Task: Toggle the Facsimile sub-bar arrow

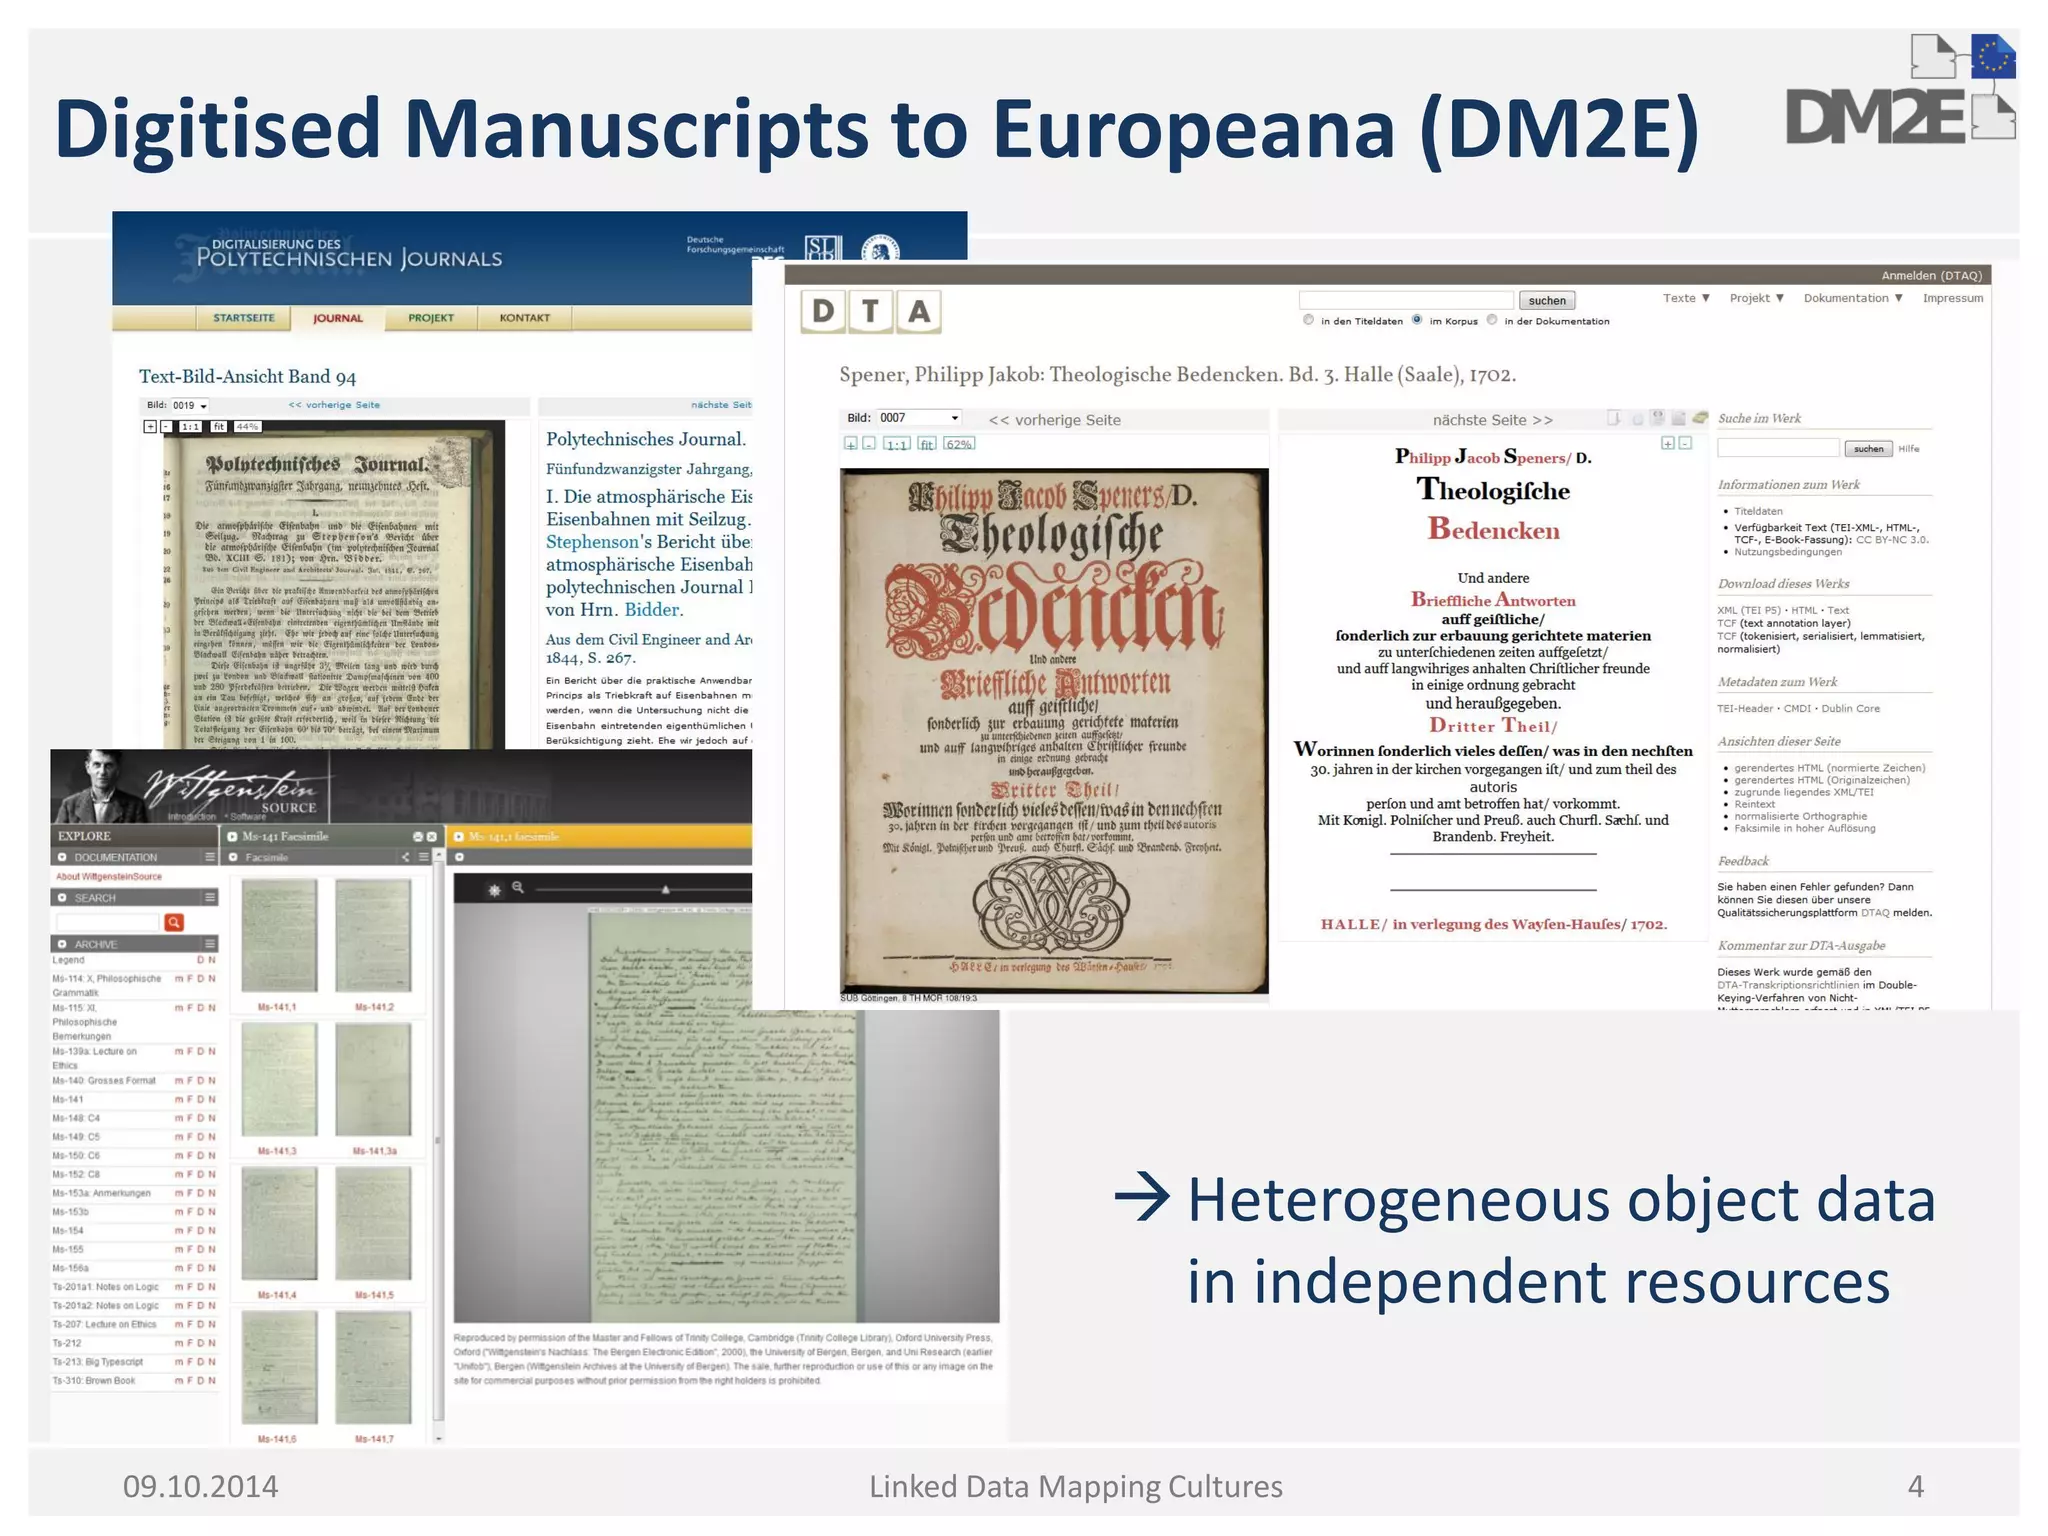Action: click(233, 857)
